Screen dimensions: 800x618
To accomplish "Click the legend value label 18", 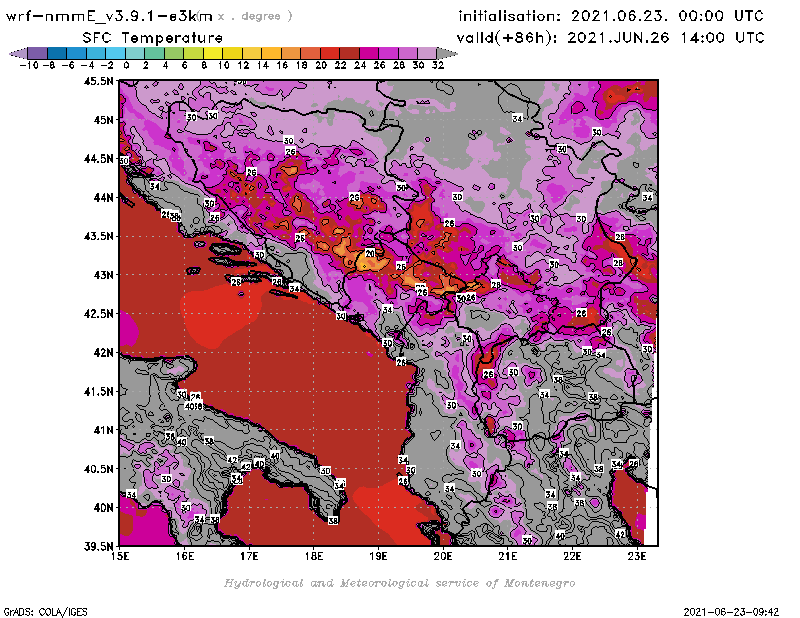I will pyautogui.click(x=302, y=65).
